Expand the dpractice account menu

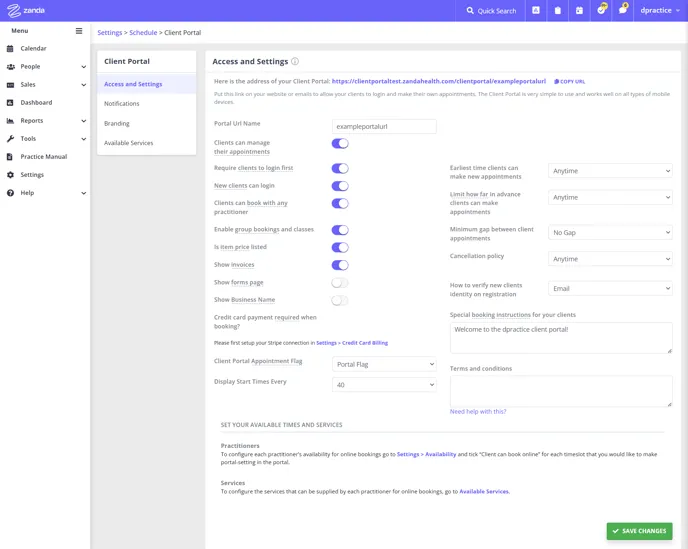coord(660,11)
